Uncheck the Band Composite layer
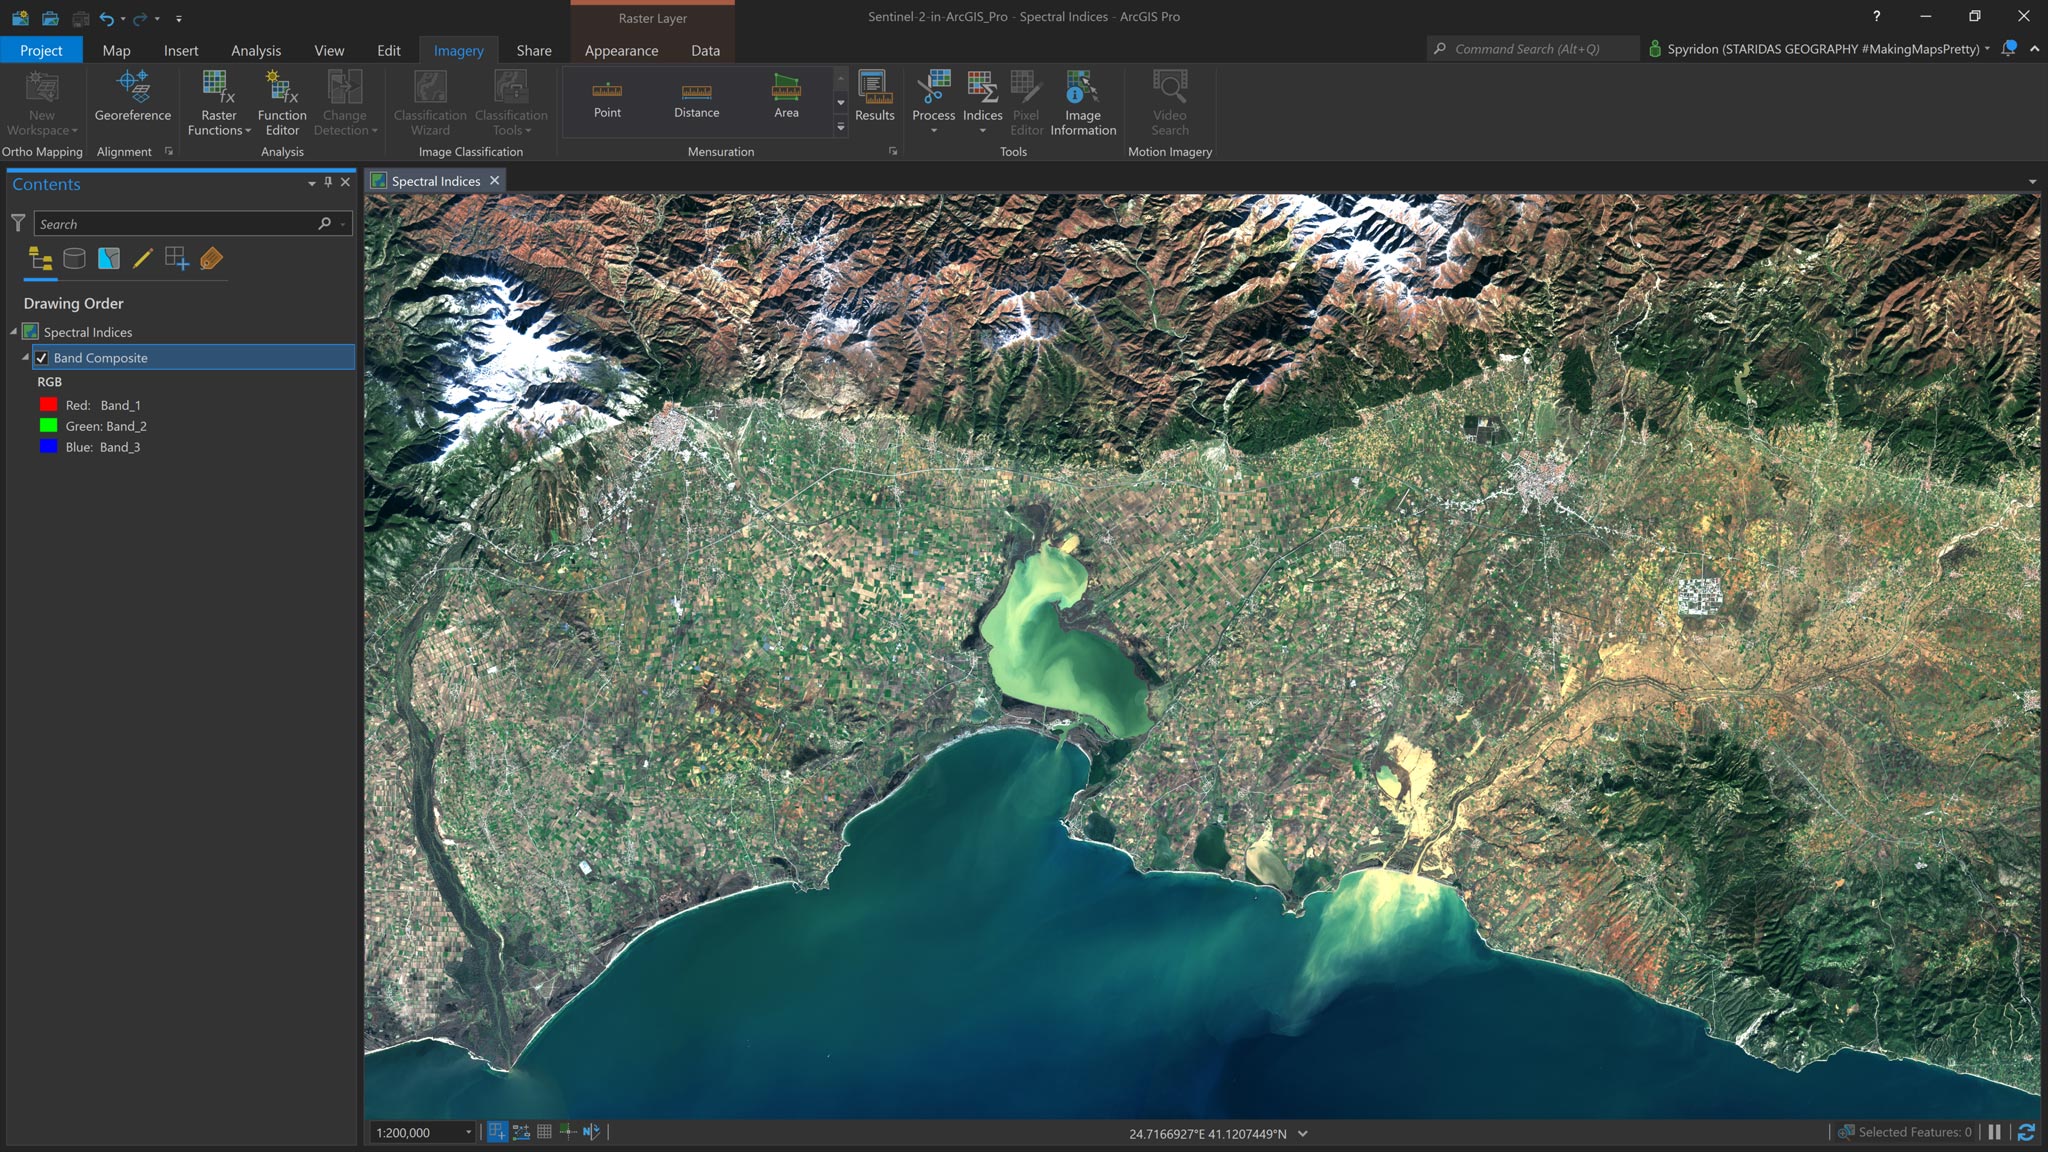 (42, 357)
